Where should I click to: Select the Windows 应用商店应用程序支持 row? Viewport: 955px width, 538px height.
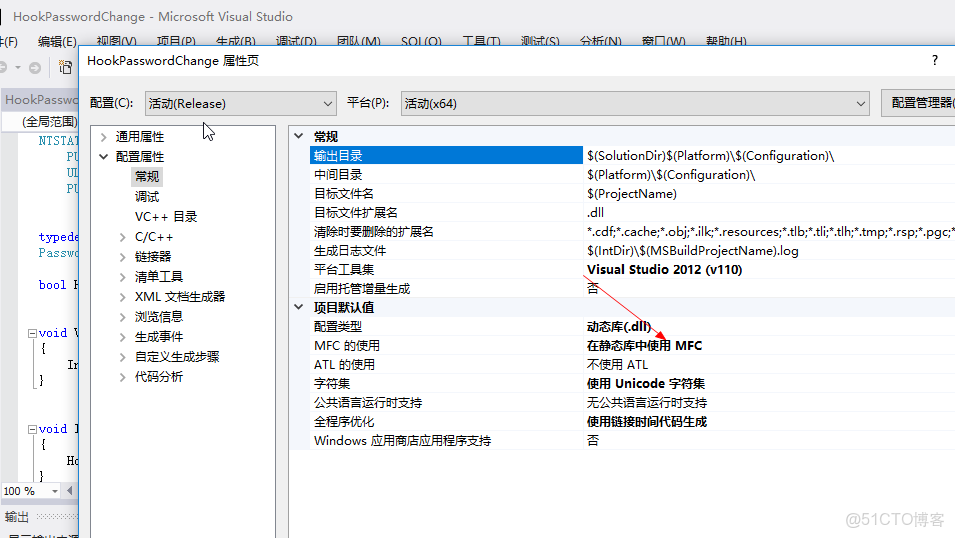[x=632, y=441]
